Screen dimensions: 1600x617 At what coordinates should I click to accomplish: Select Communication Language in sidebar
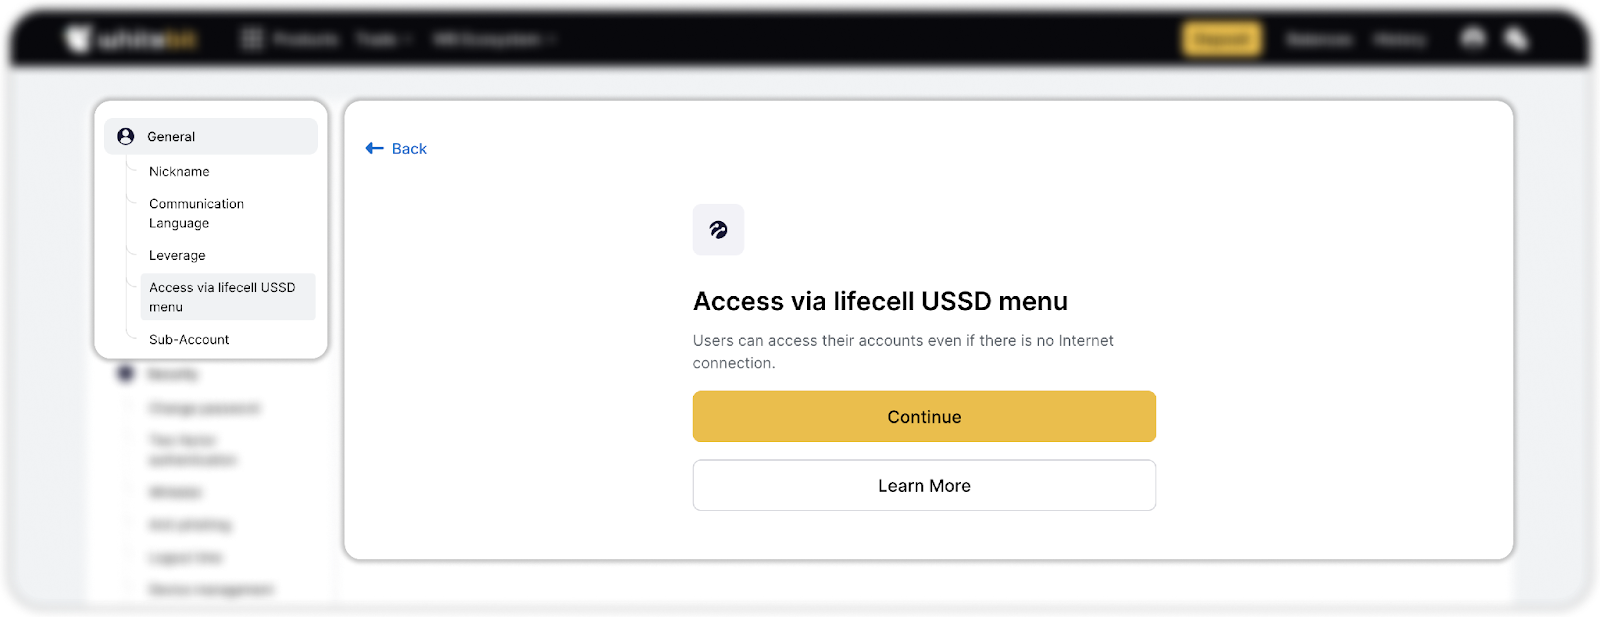[x=196, y=213]
